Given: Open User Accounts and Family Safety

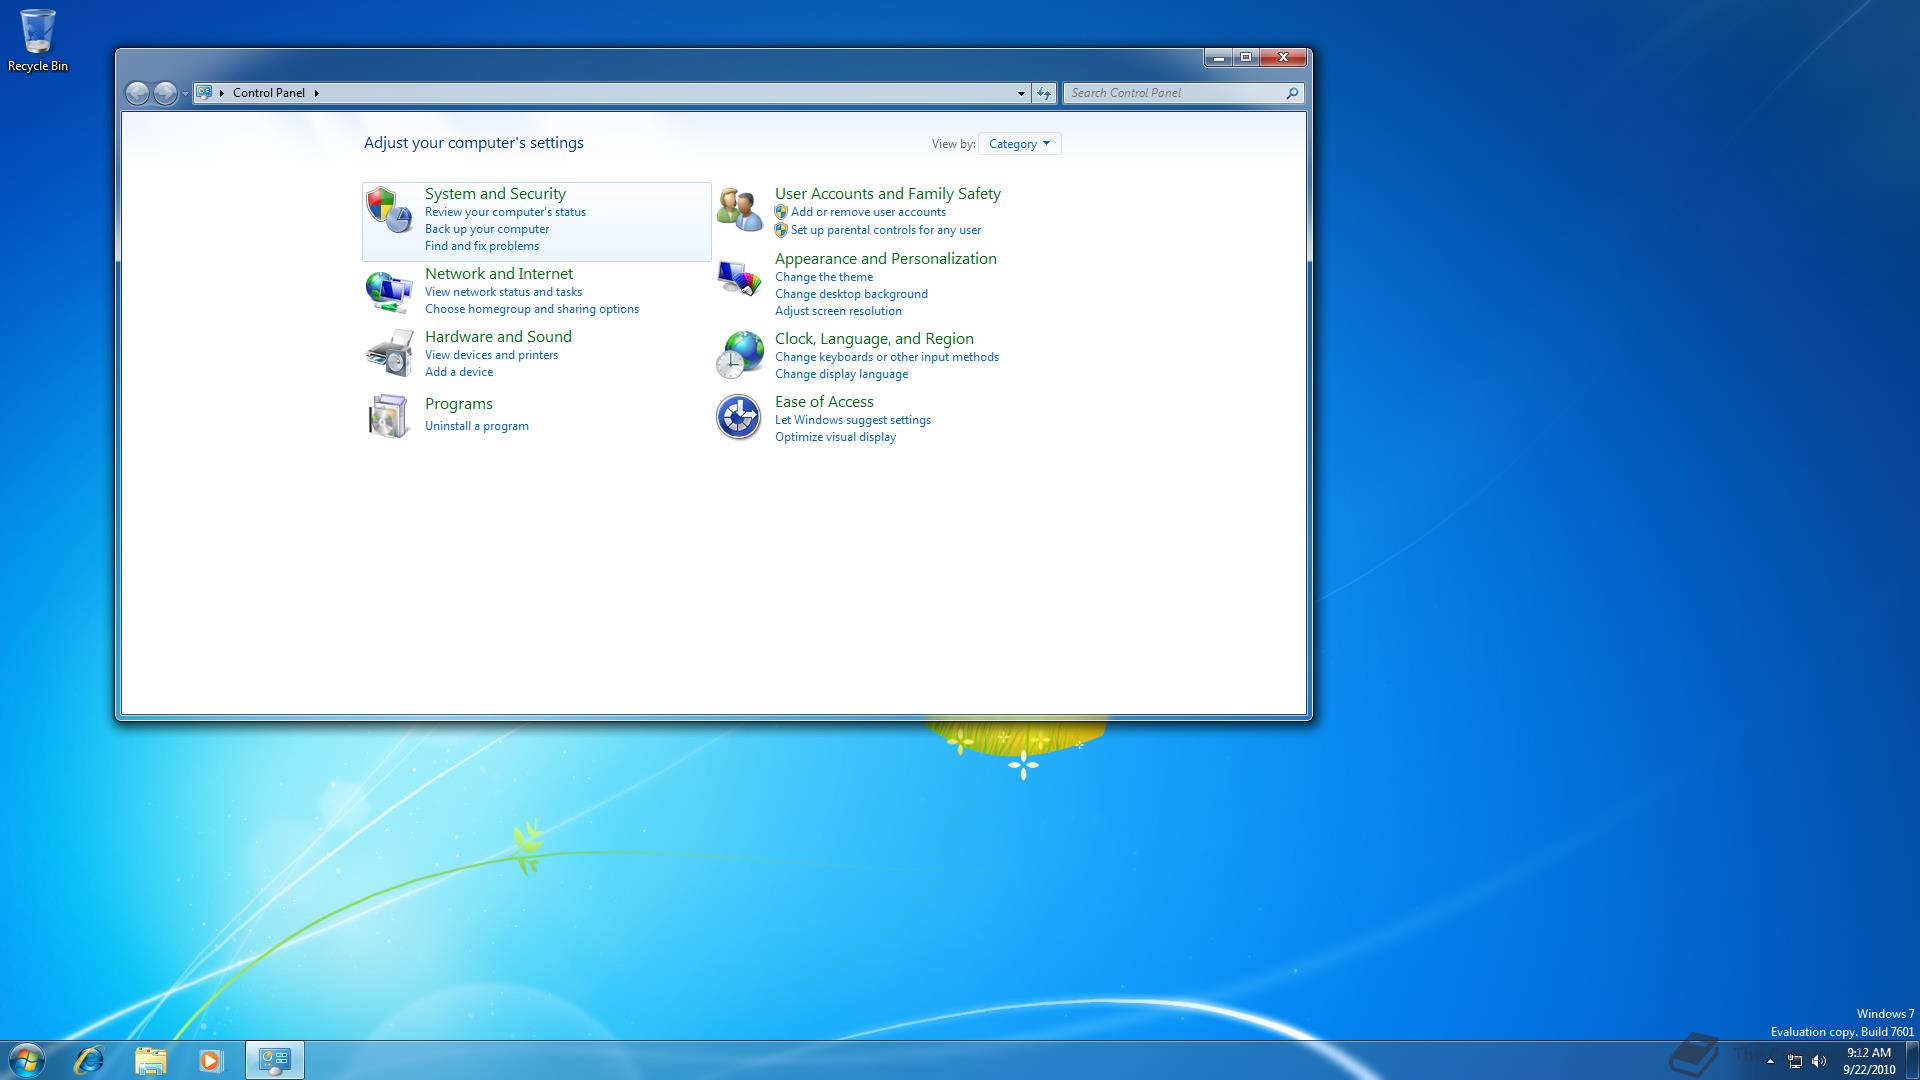Looking at the screenshot, I should pos(888,194).
